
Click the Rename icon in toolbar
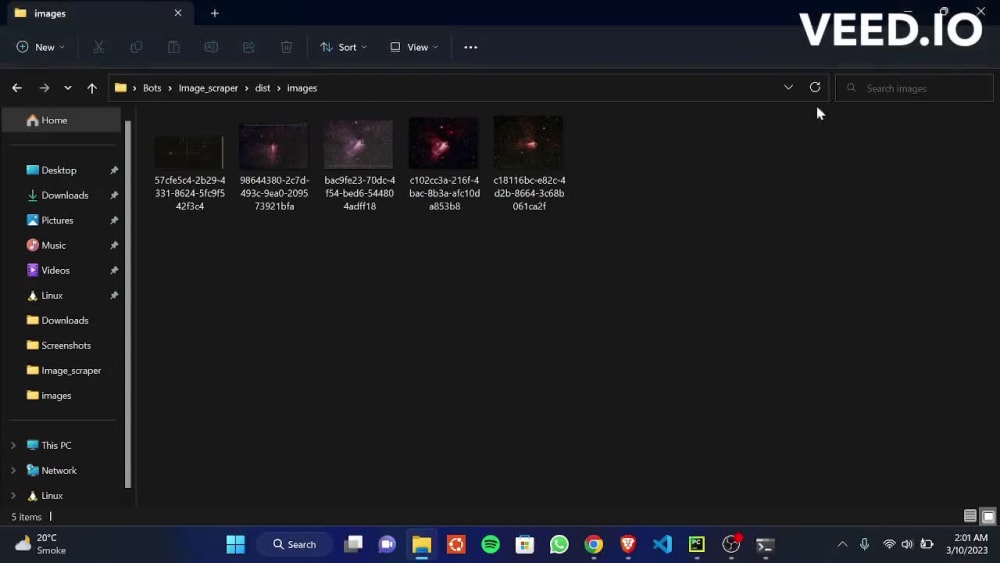pyautogui.click(x=211, y=47)
